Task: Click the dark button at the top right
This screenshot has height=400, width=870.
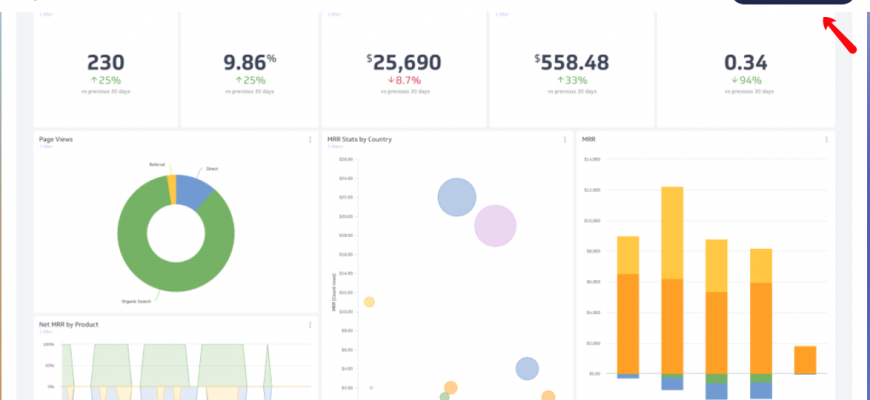Action: [793, 2]
